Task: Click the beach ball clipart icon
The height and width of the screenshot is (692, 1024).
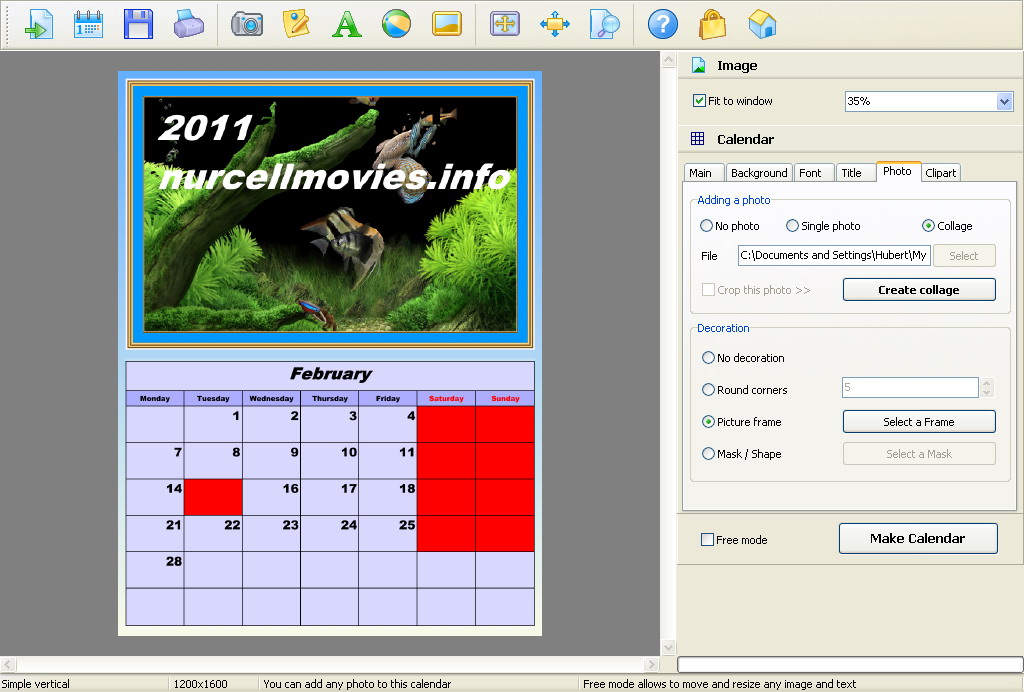Action: tap(396, 25)
